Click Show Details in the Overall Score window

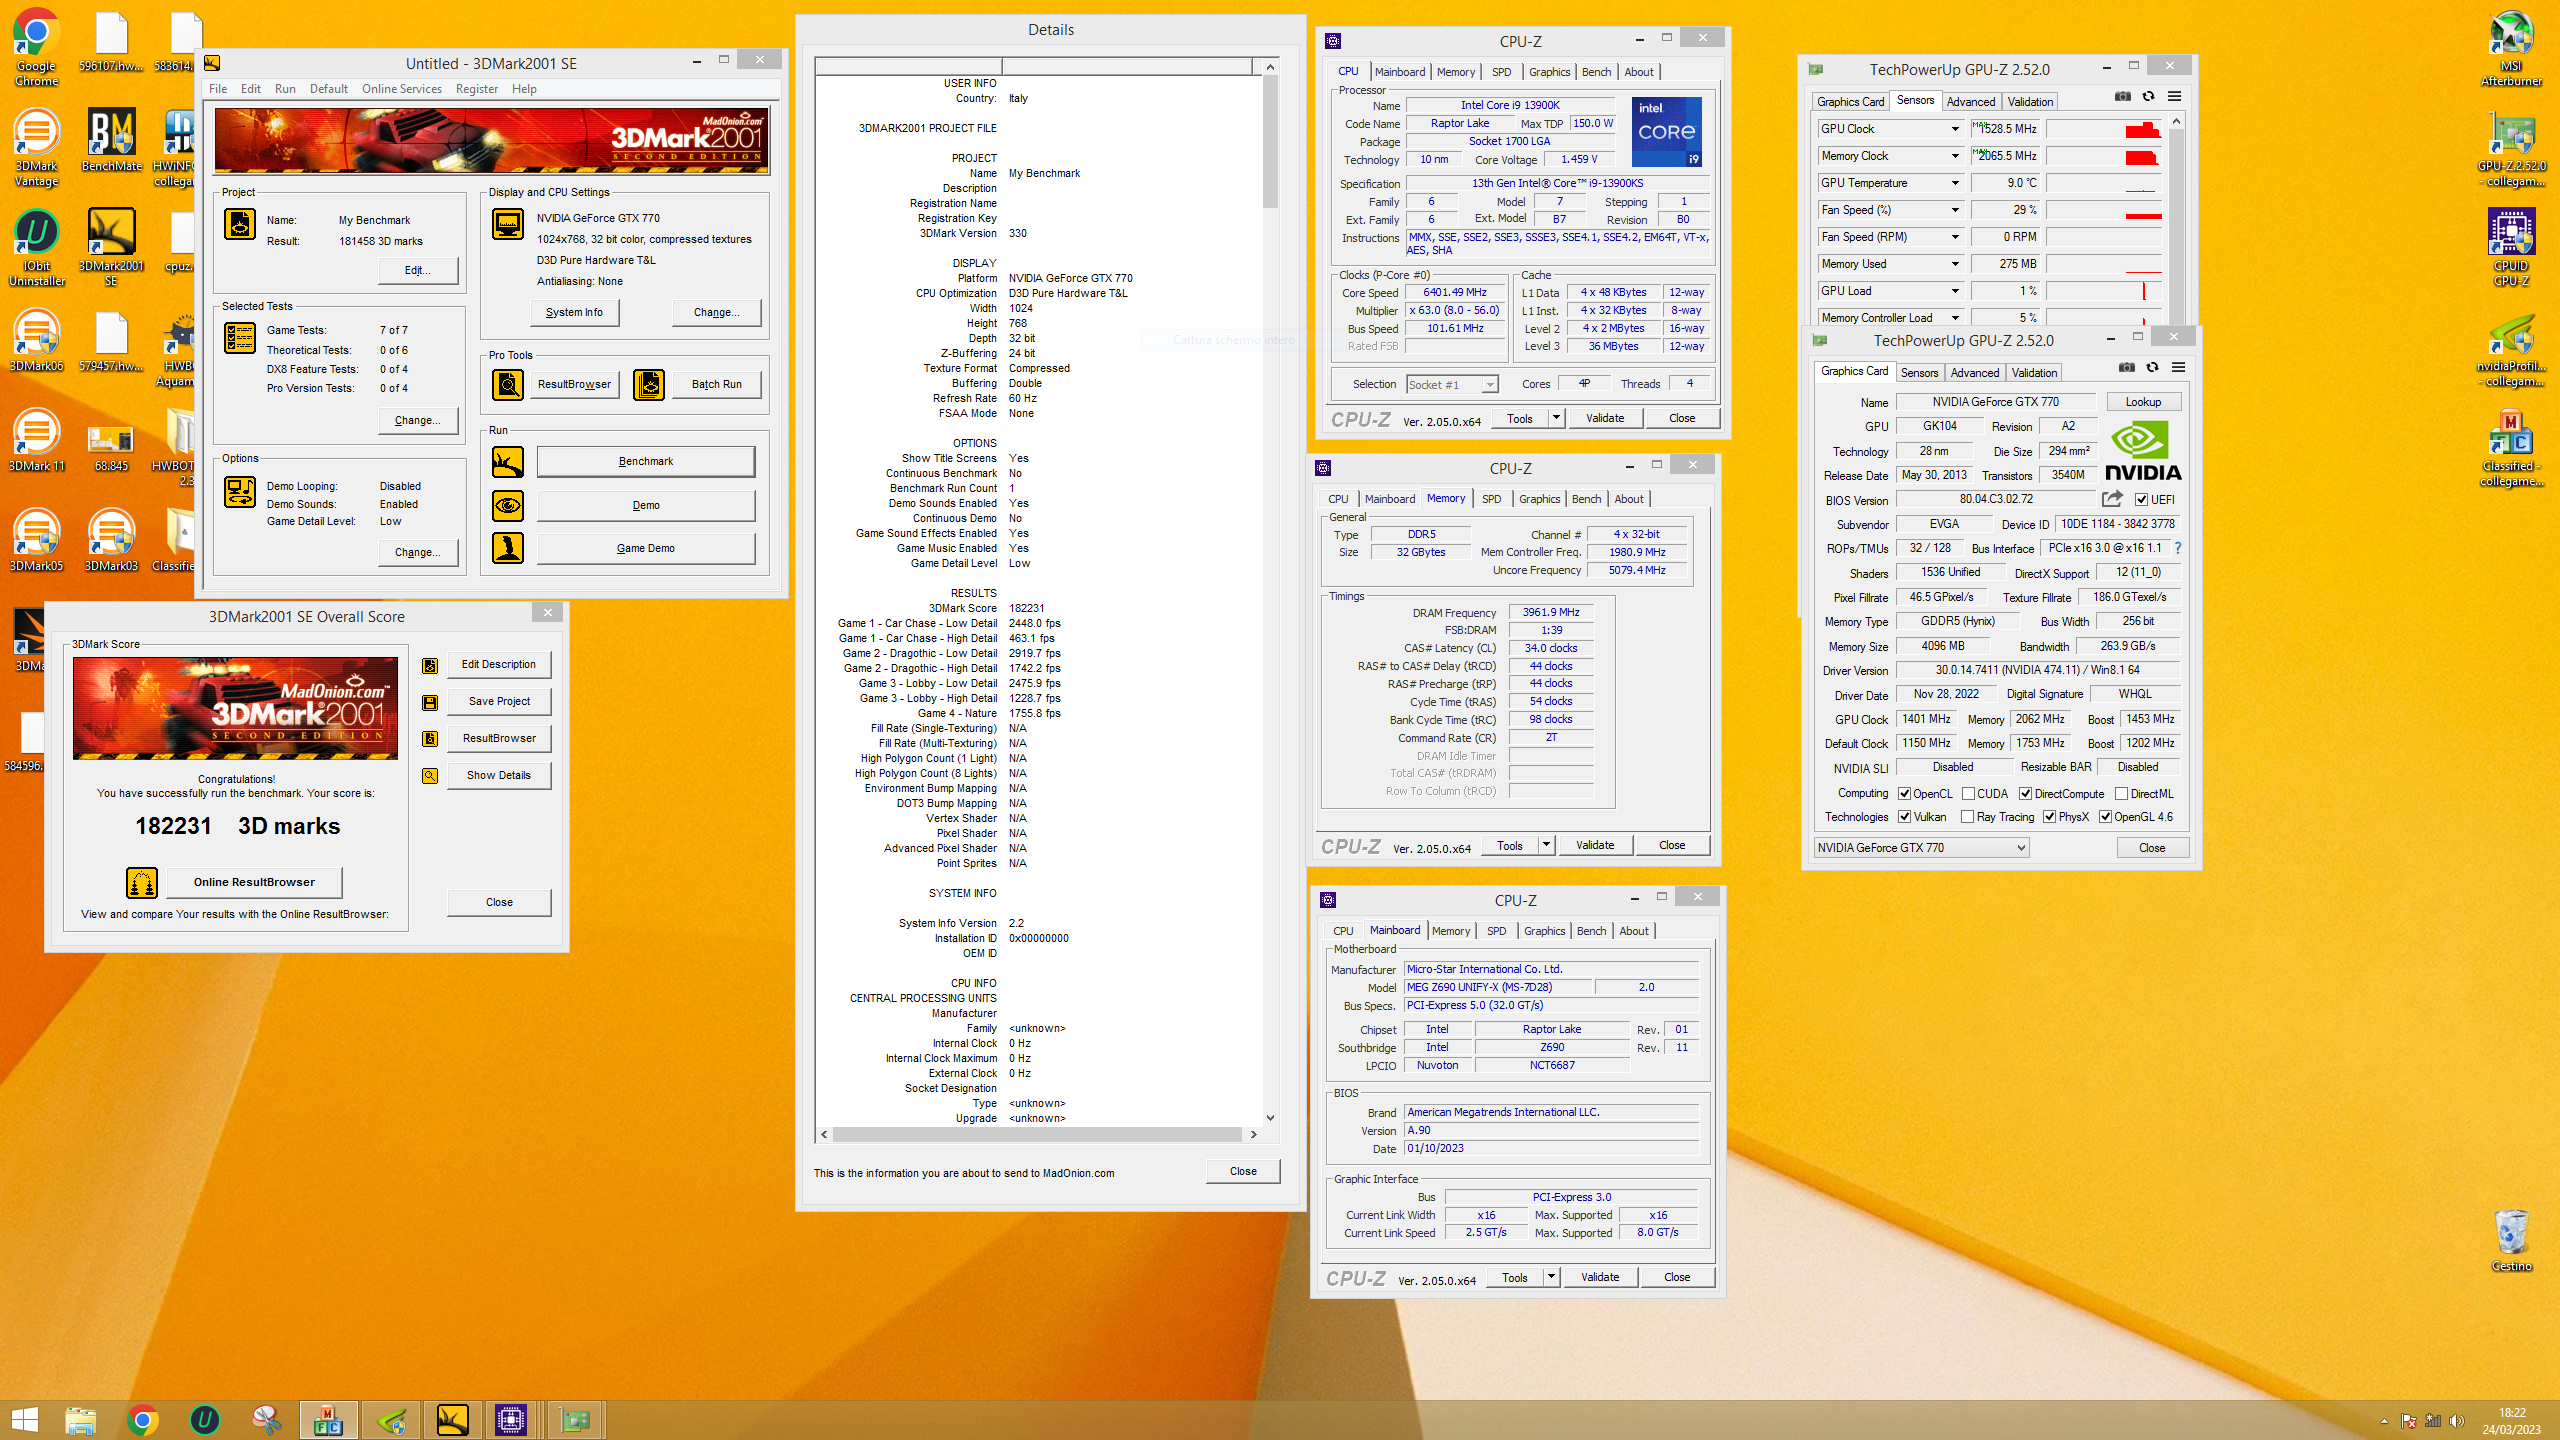click(x=499, y=776)
